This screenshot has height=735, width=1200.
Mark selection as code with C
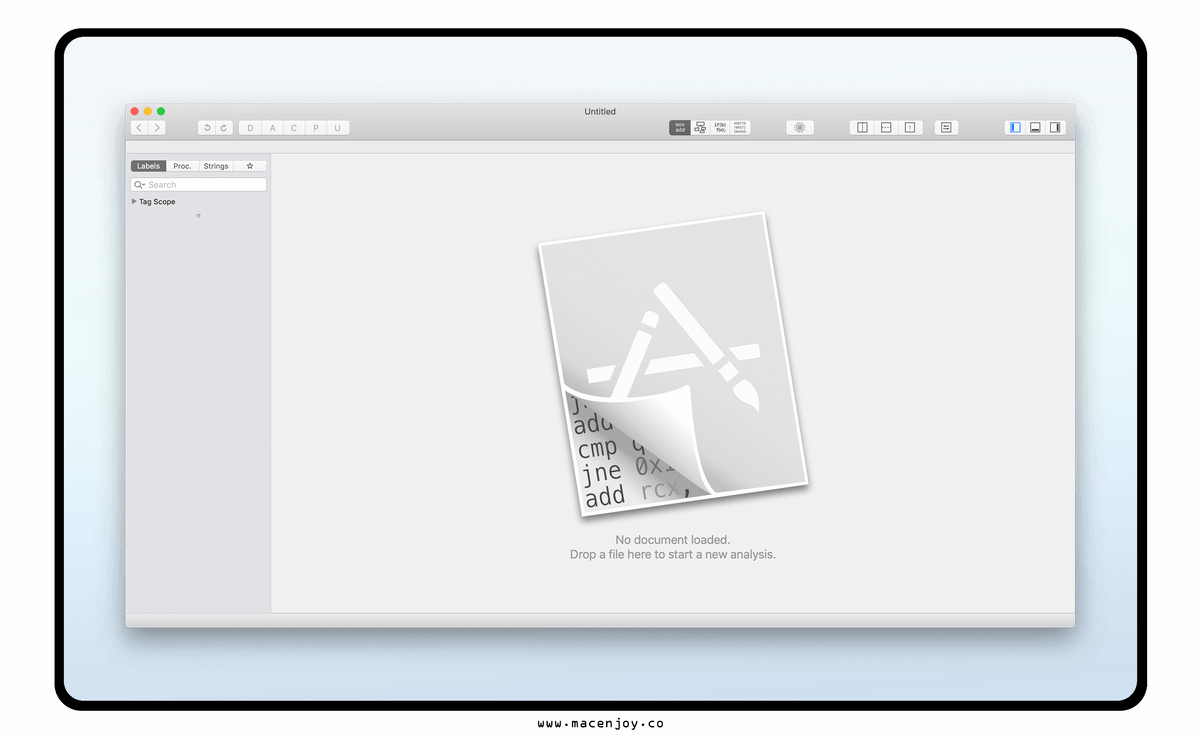pyautogui.click(x=294, y=128)
